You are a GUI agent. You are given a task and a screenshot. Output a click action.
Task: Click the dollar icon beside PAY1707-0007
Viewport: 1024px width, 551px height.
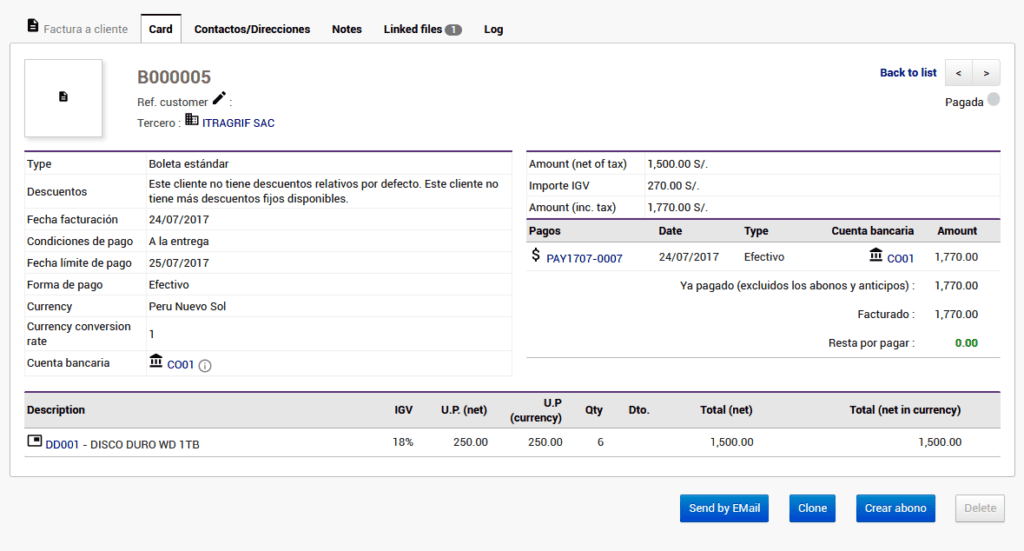pos(536,256)
